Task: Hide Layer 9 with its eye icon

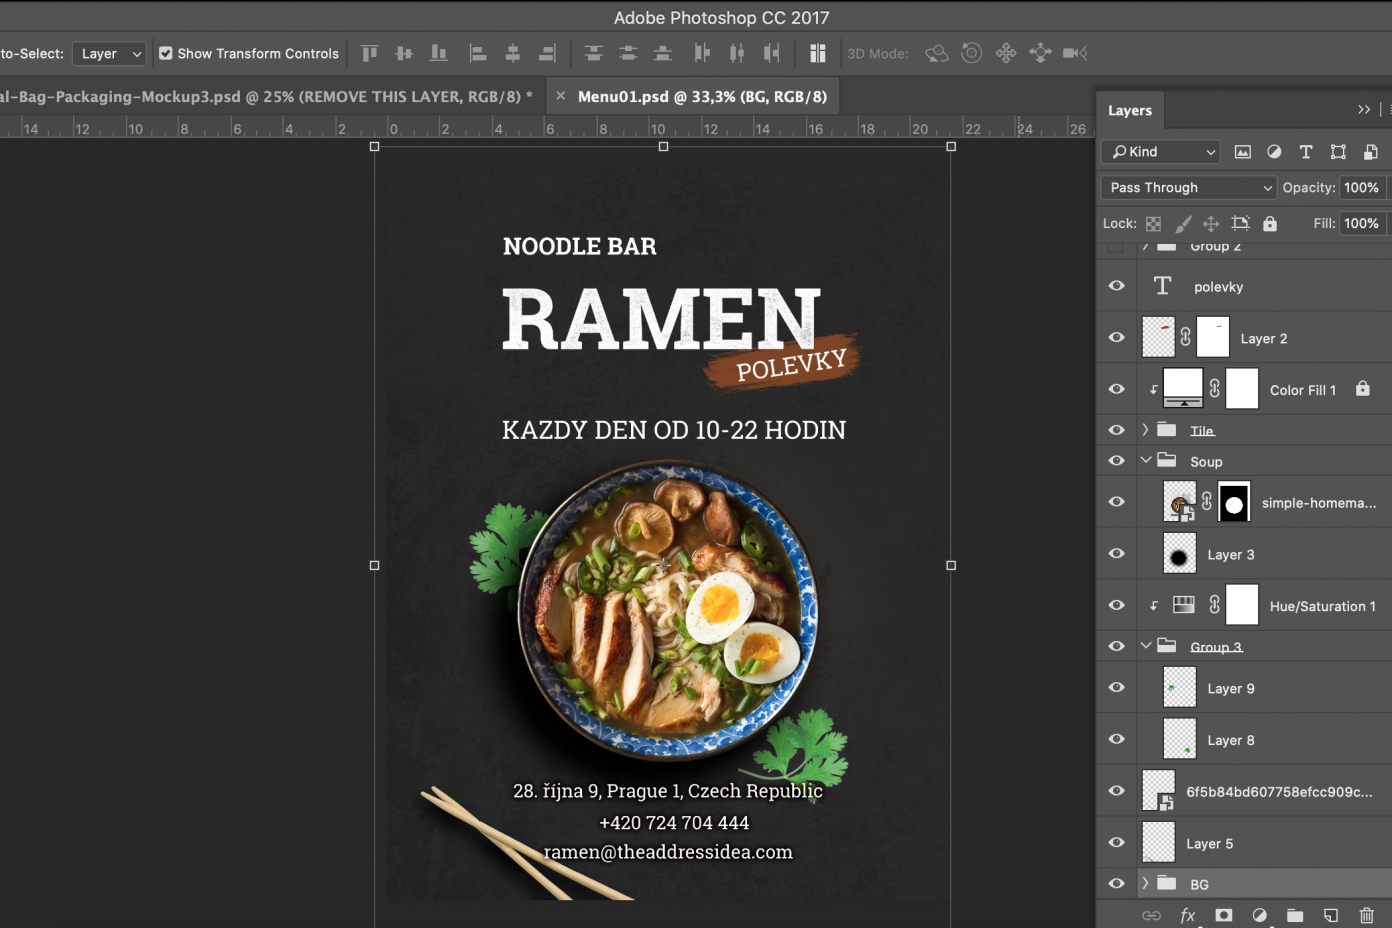Action: click(x=1116, y=688)
